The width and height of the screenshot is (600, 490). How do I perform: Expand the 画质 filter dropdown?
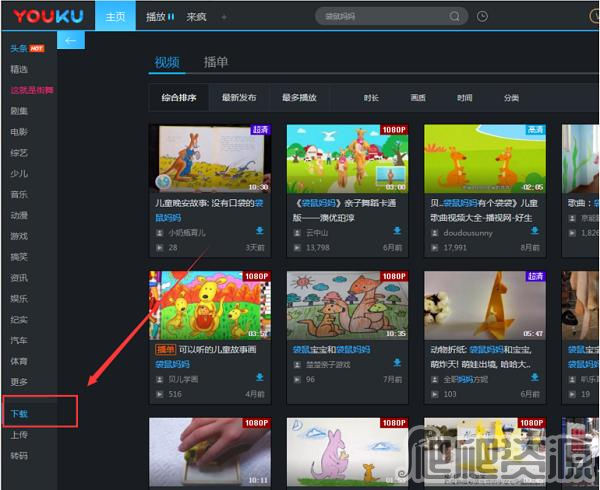(x=418, y=98)
